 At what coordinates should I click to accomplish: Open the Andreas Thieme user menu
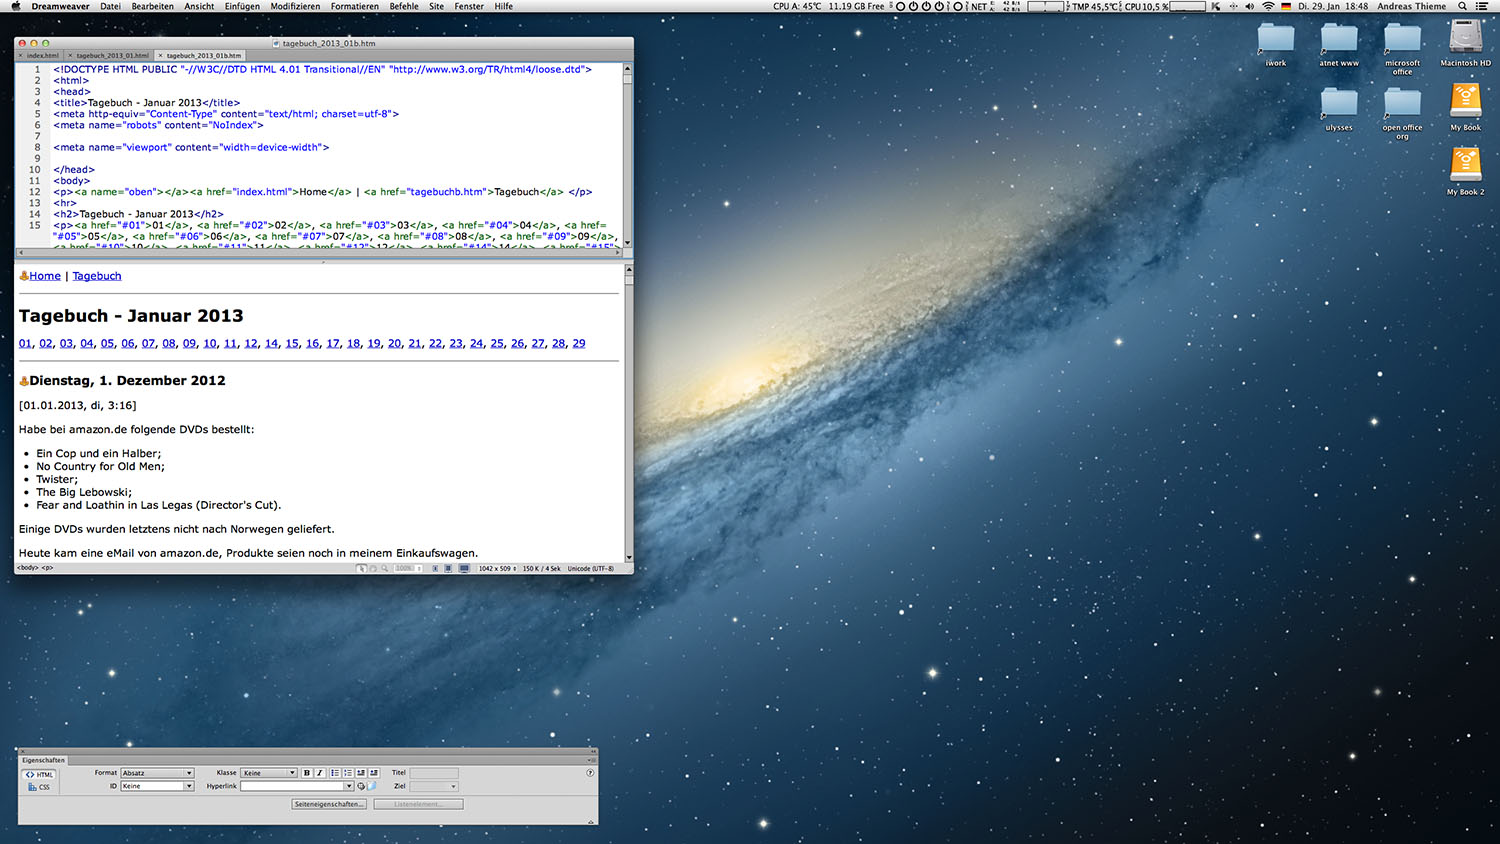click(1411, 6)
